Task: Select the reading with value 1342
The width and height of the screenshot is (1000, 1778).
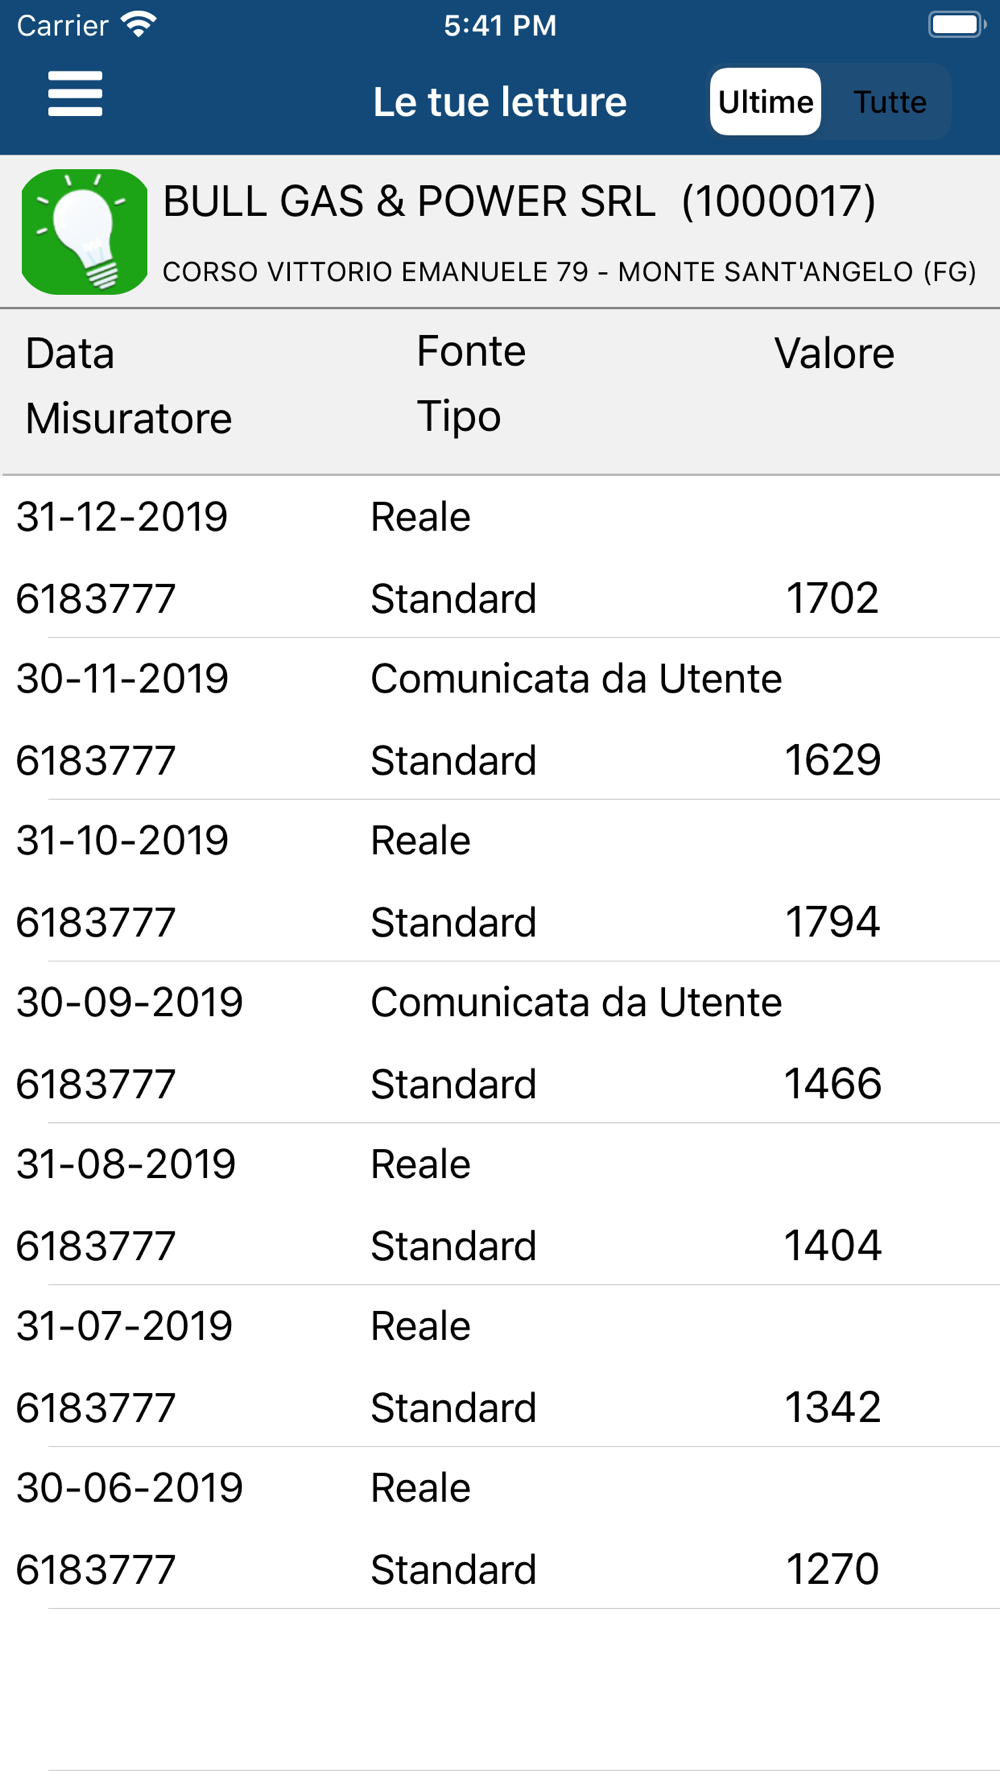Action: [500, 1367]
